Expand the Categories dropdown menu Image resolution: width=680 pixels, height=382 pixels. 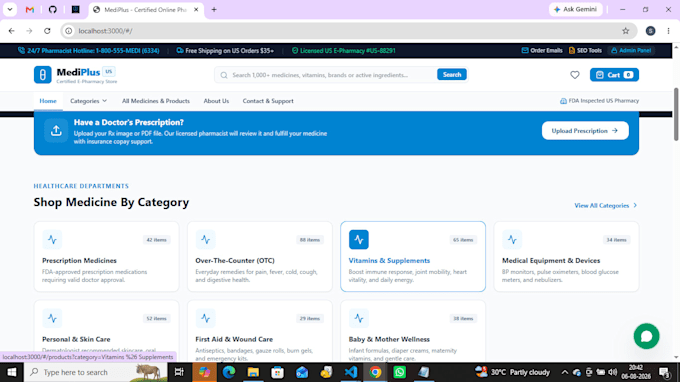(88, 101)
